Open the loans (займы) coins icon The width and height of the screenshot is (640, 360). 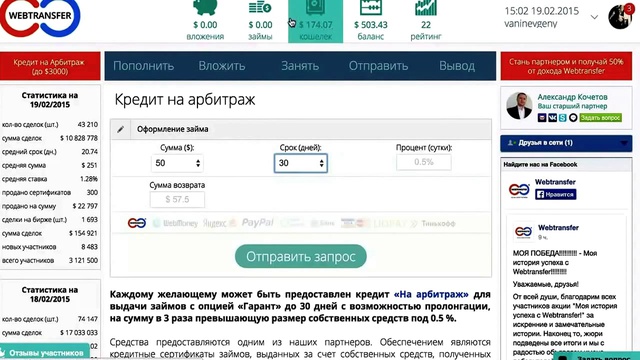(260, 8)
